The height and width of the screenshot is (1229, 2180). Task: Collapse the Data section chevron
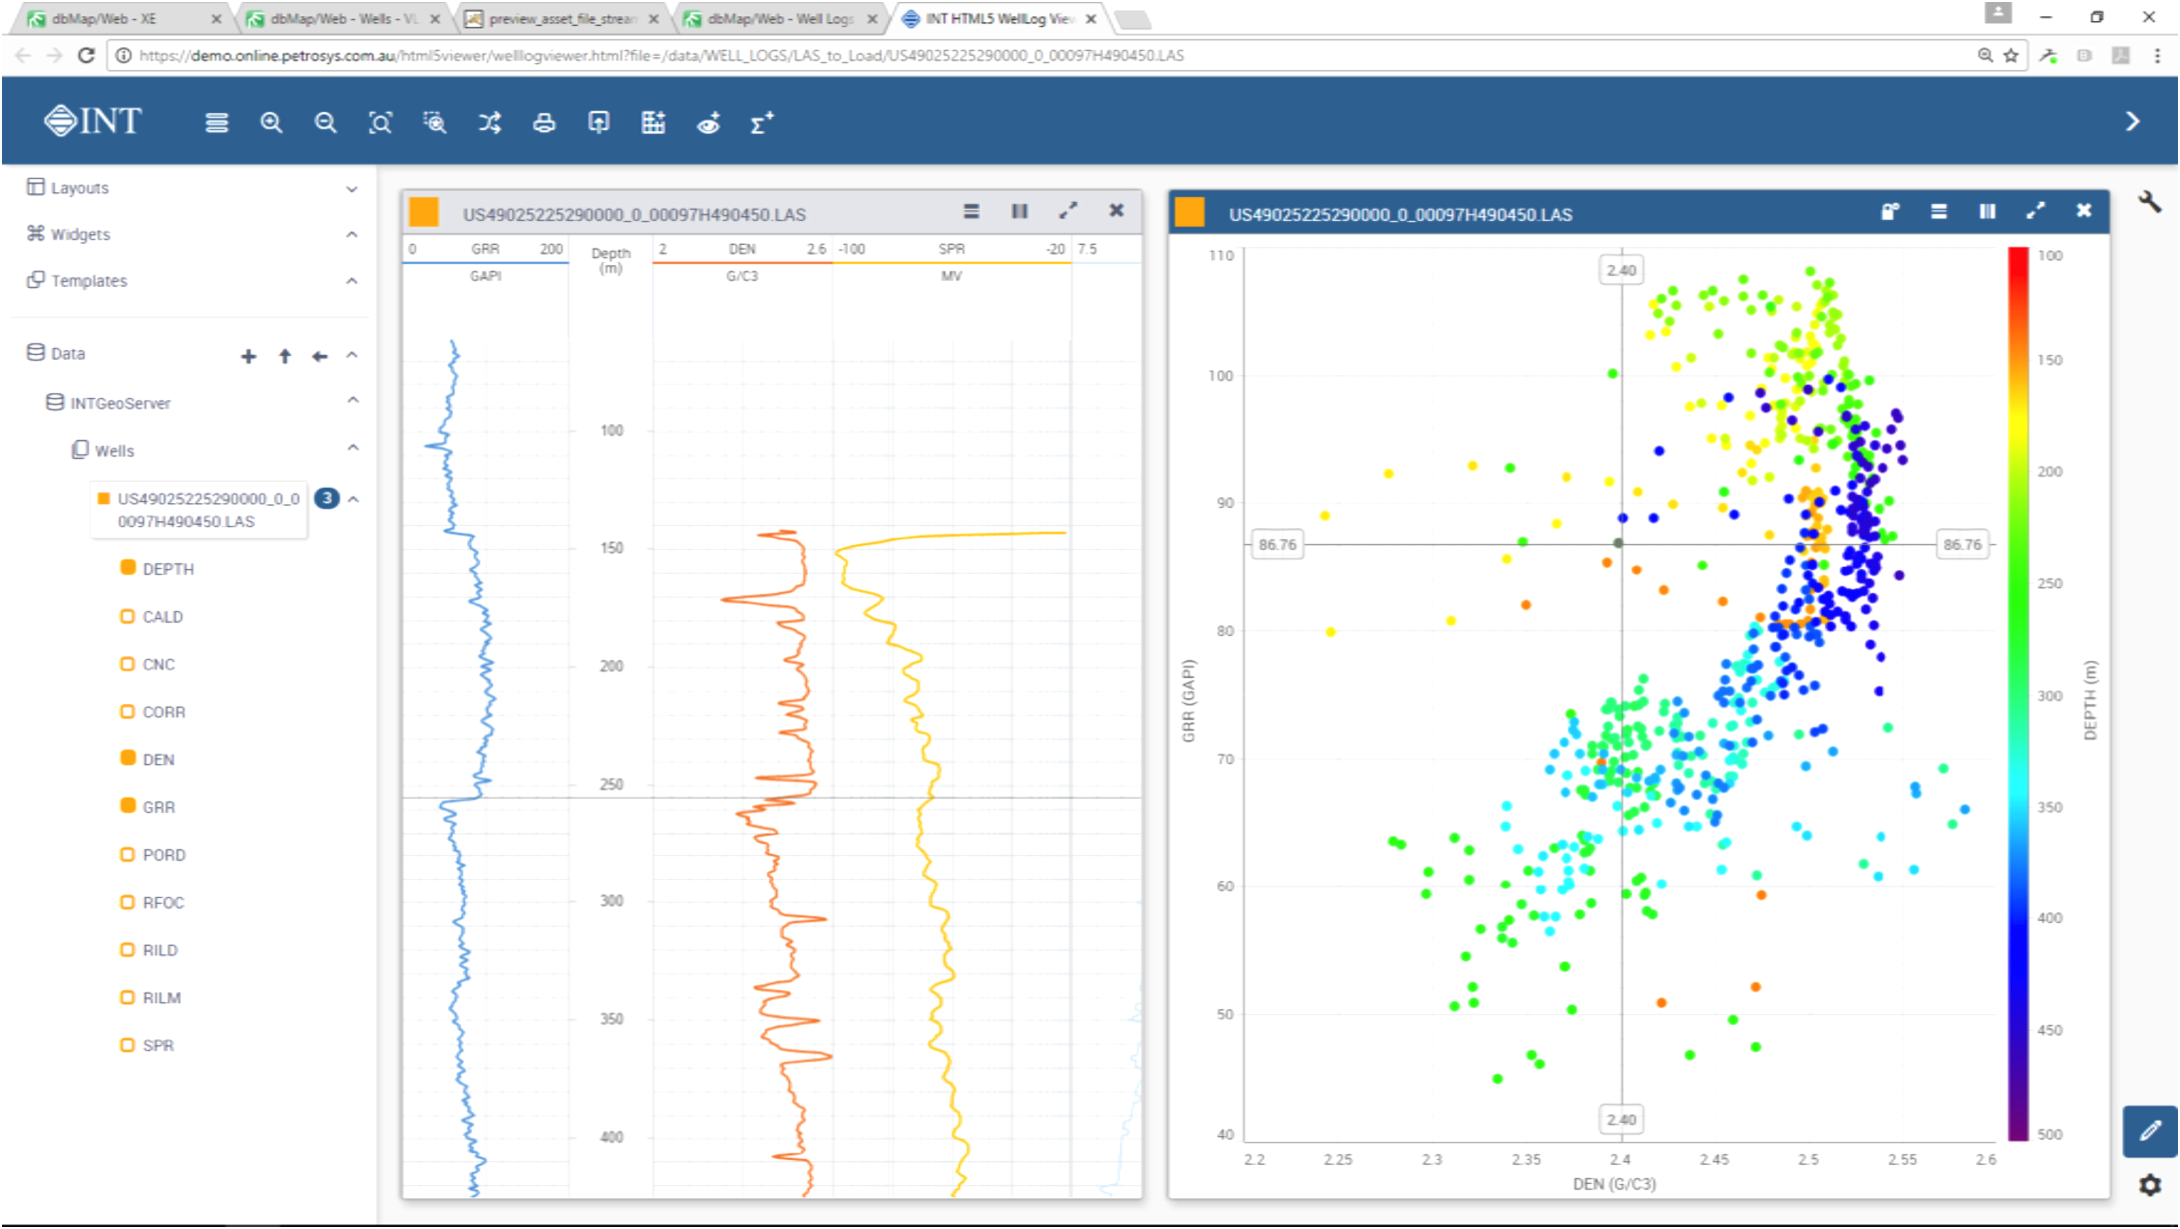(352, 355)
